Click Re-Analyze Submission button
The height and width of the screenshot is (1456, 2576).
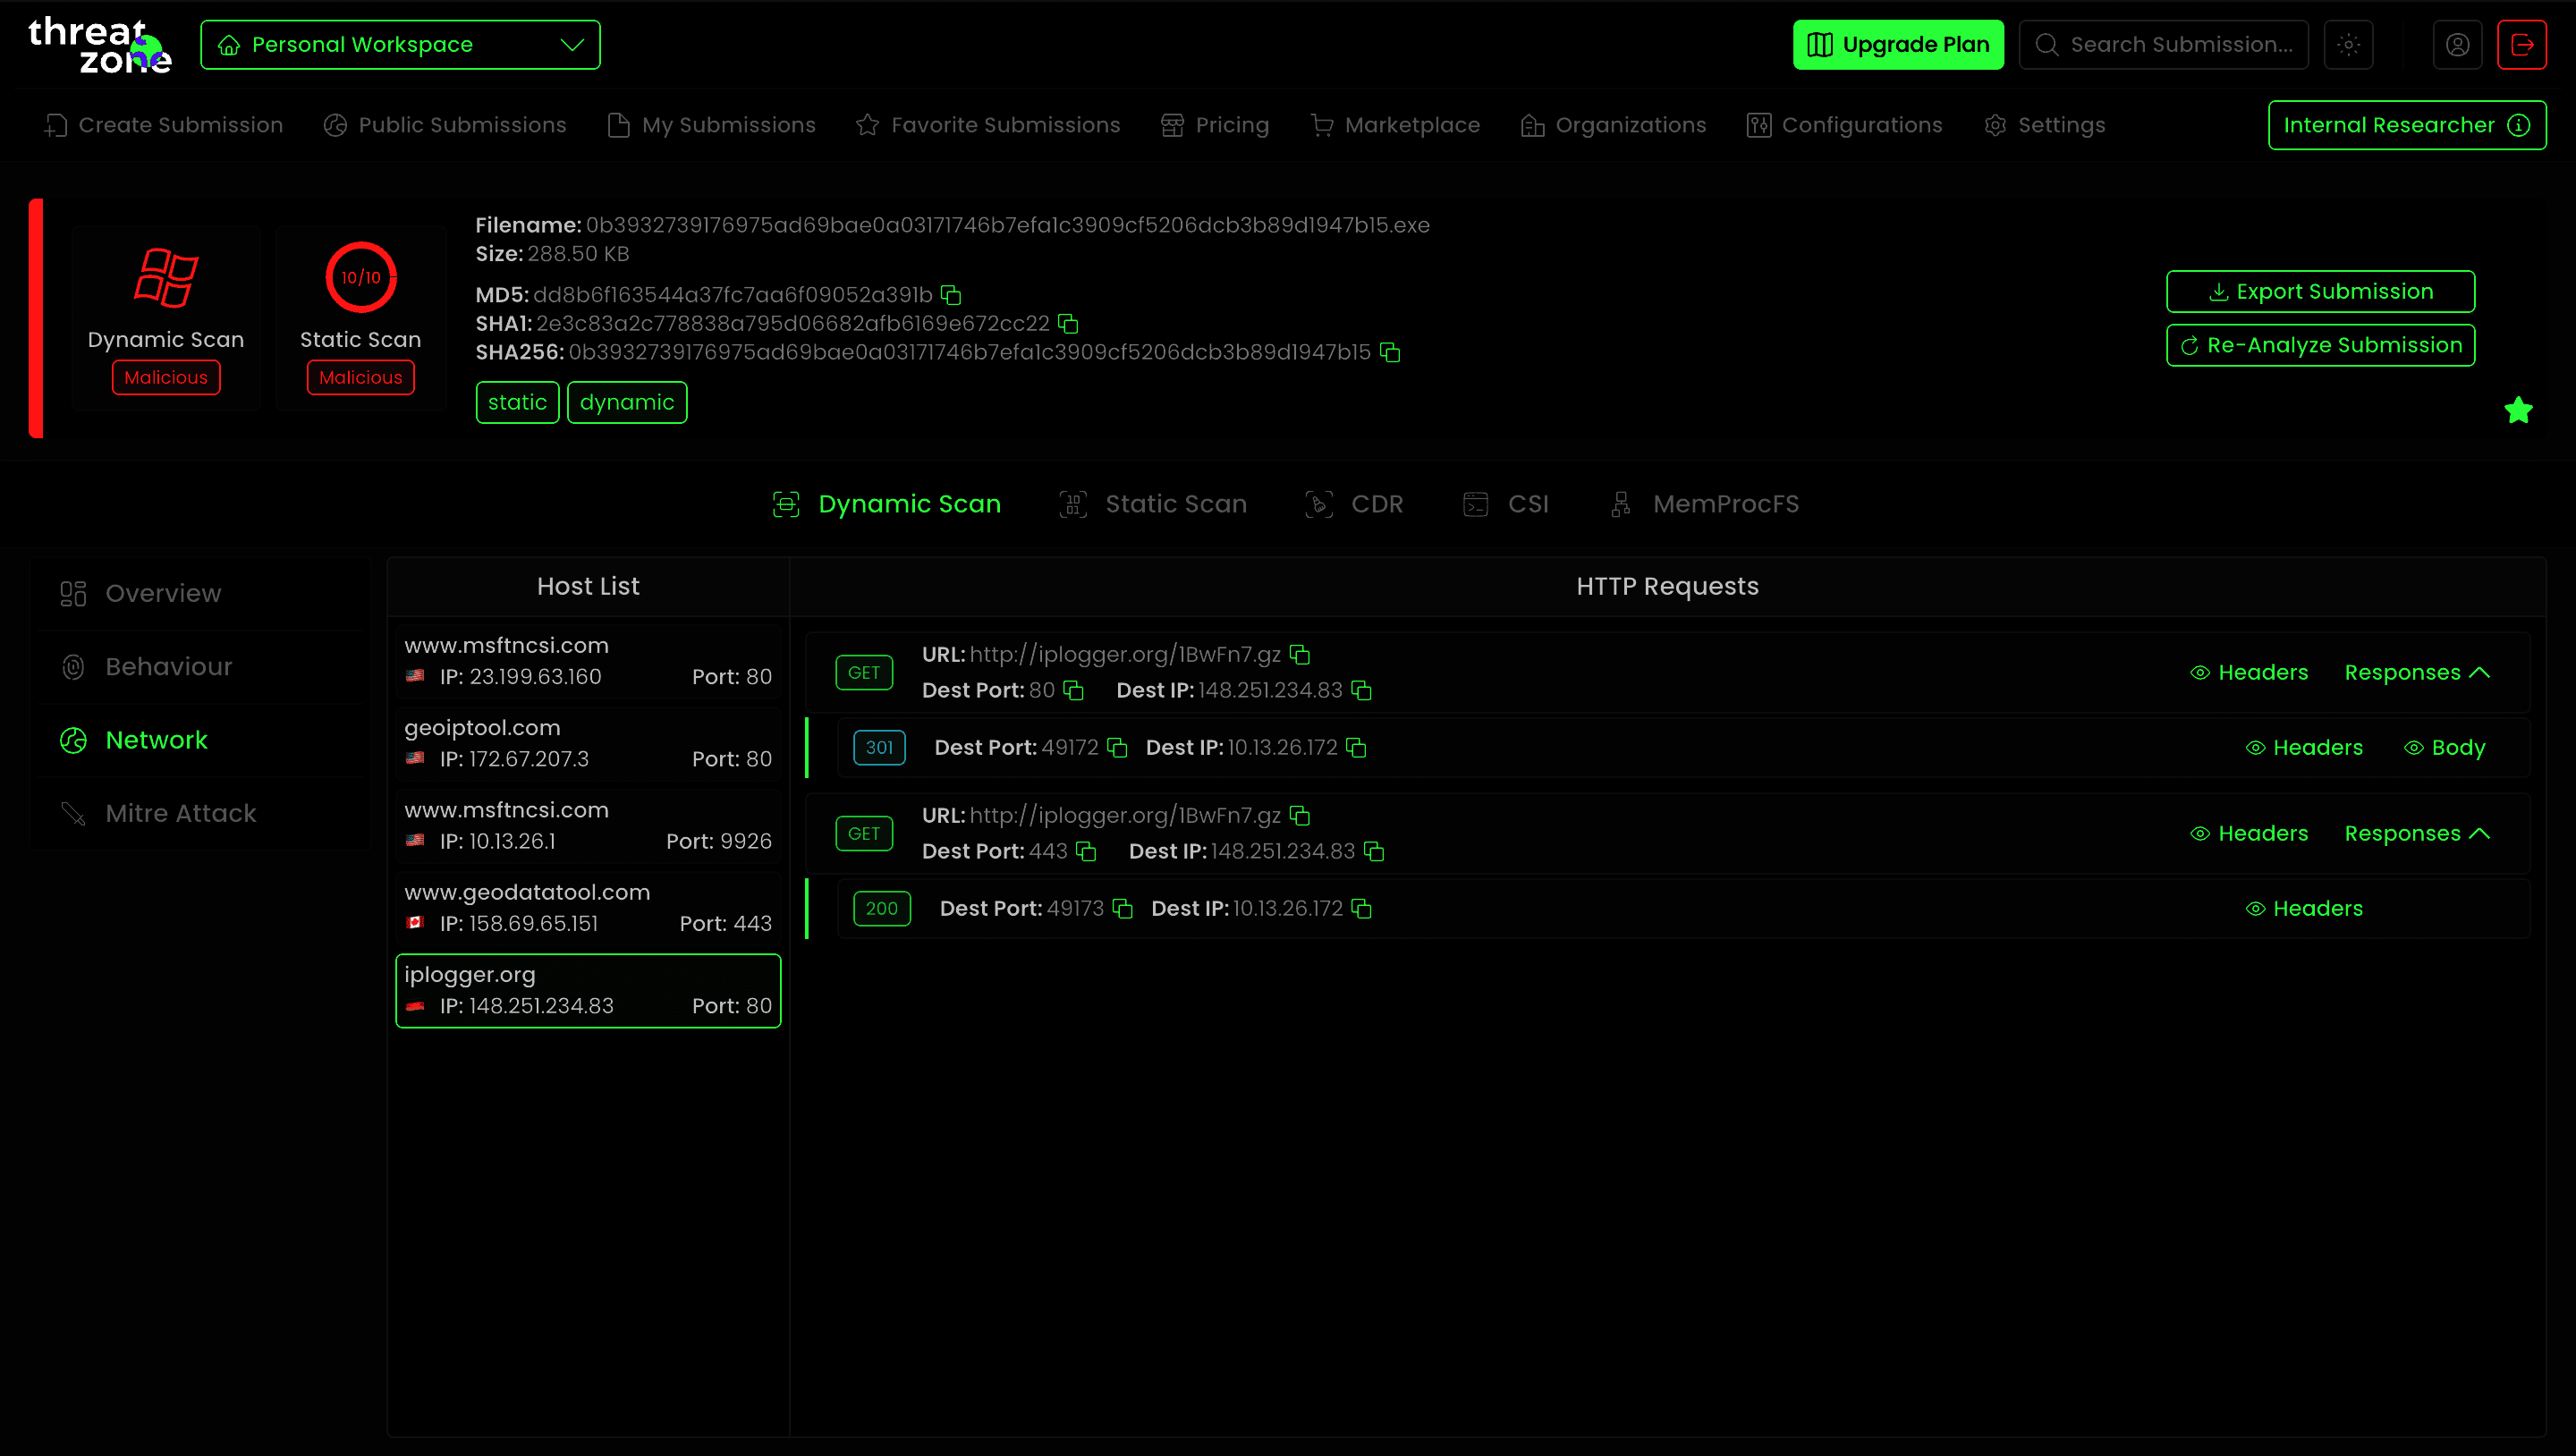pos(2320,346)
